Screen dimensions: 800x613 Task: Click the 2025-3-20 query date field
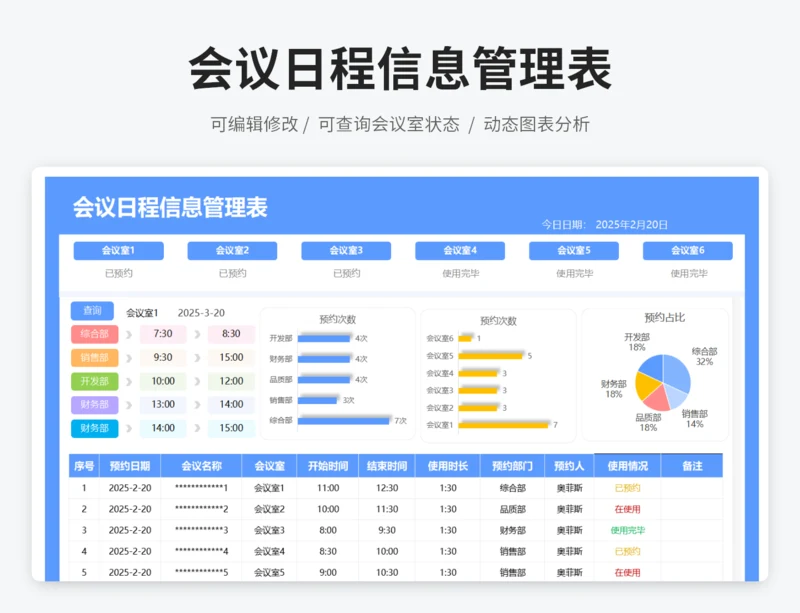click(201, 313)
